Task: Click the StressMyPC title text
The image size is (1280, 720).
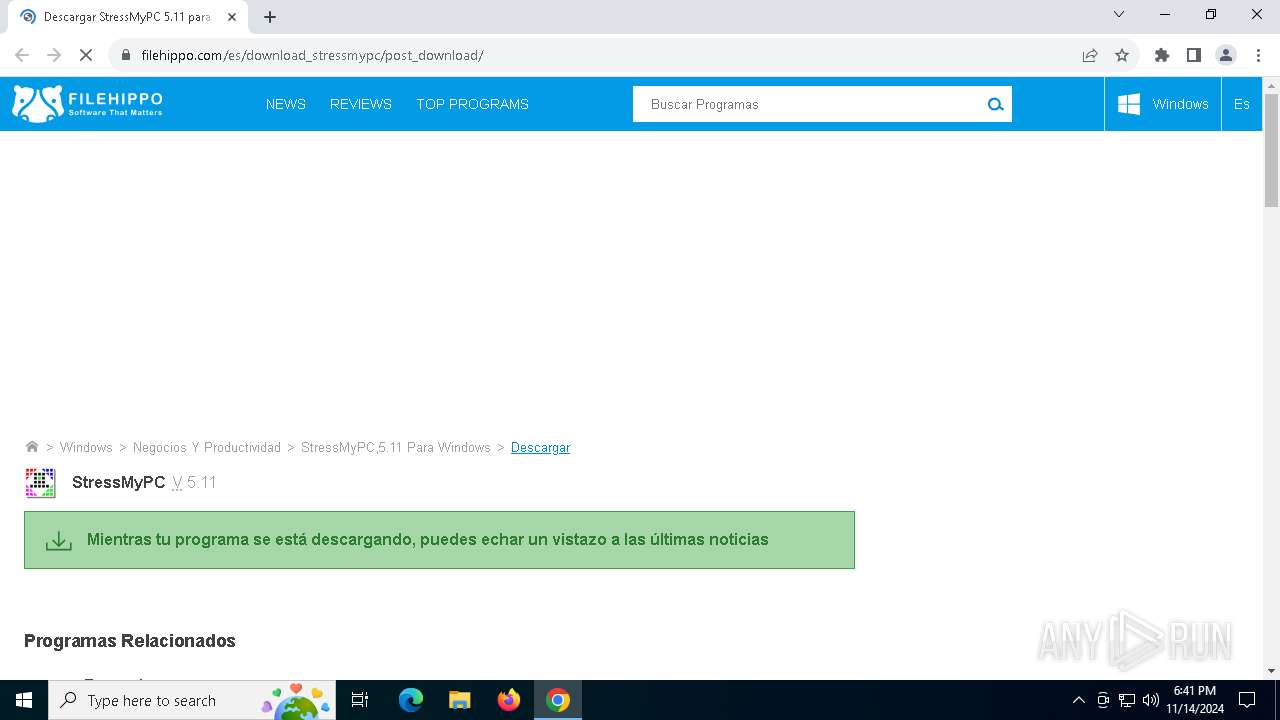Action: point(119,482)
